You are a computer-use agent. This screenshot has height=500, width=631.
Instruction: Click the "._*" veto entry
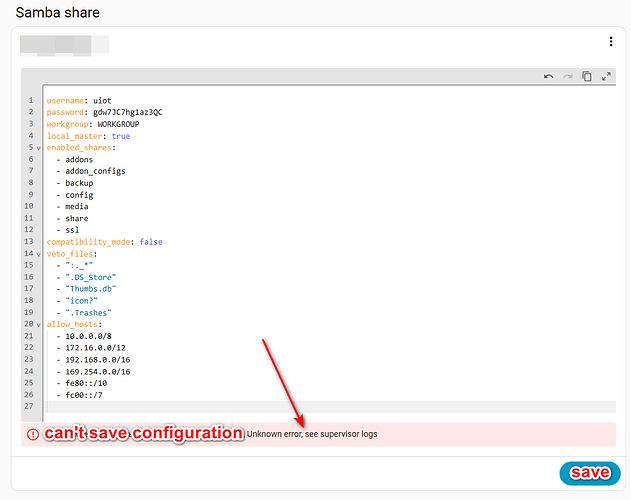pos(79,265)
